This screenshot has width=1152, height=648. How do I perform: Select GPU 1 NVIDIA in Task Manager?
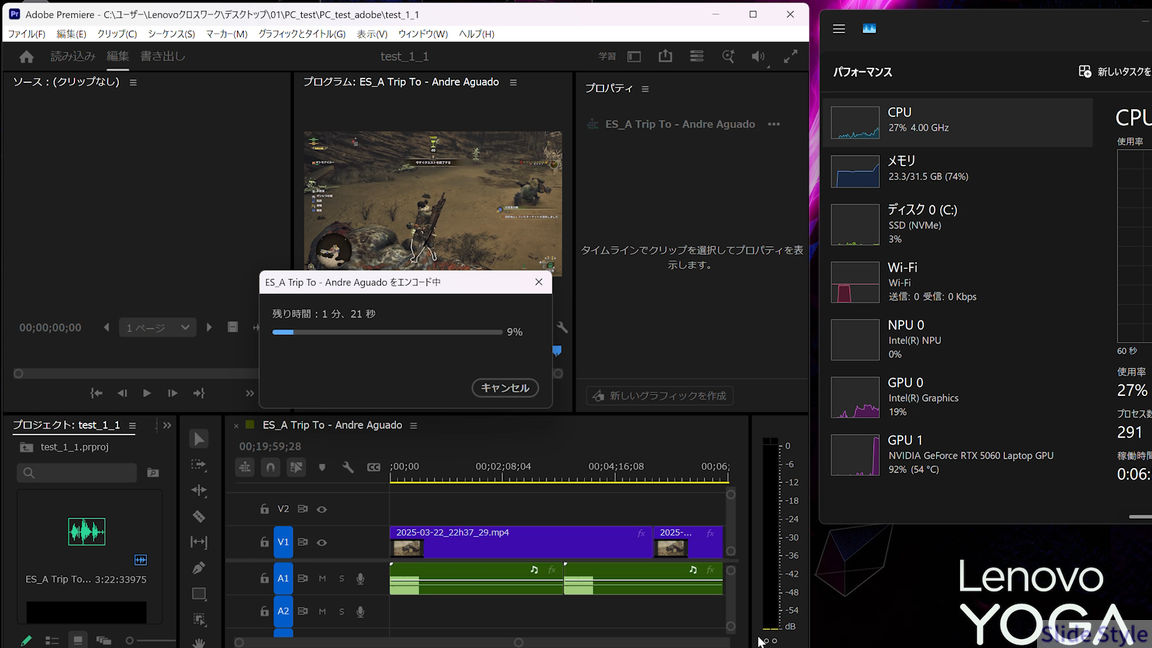pyautogui.click(x=957, y=454)
